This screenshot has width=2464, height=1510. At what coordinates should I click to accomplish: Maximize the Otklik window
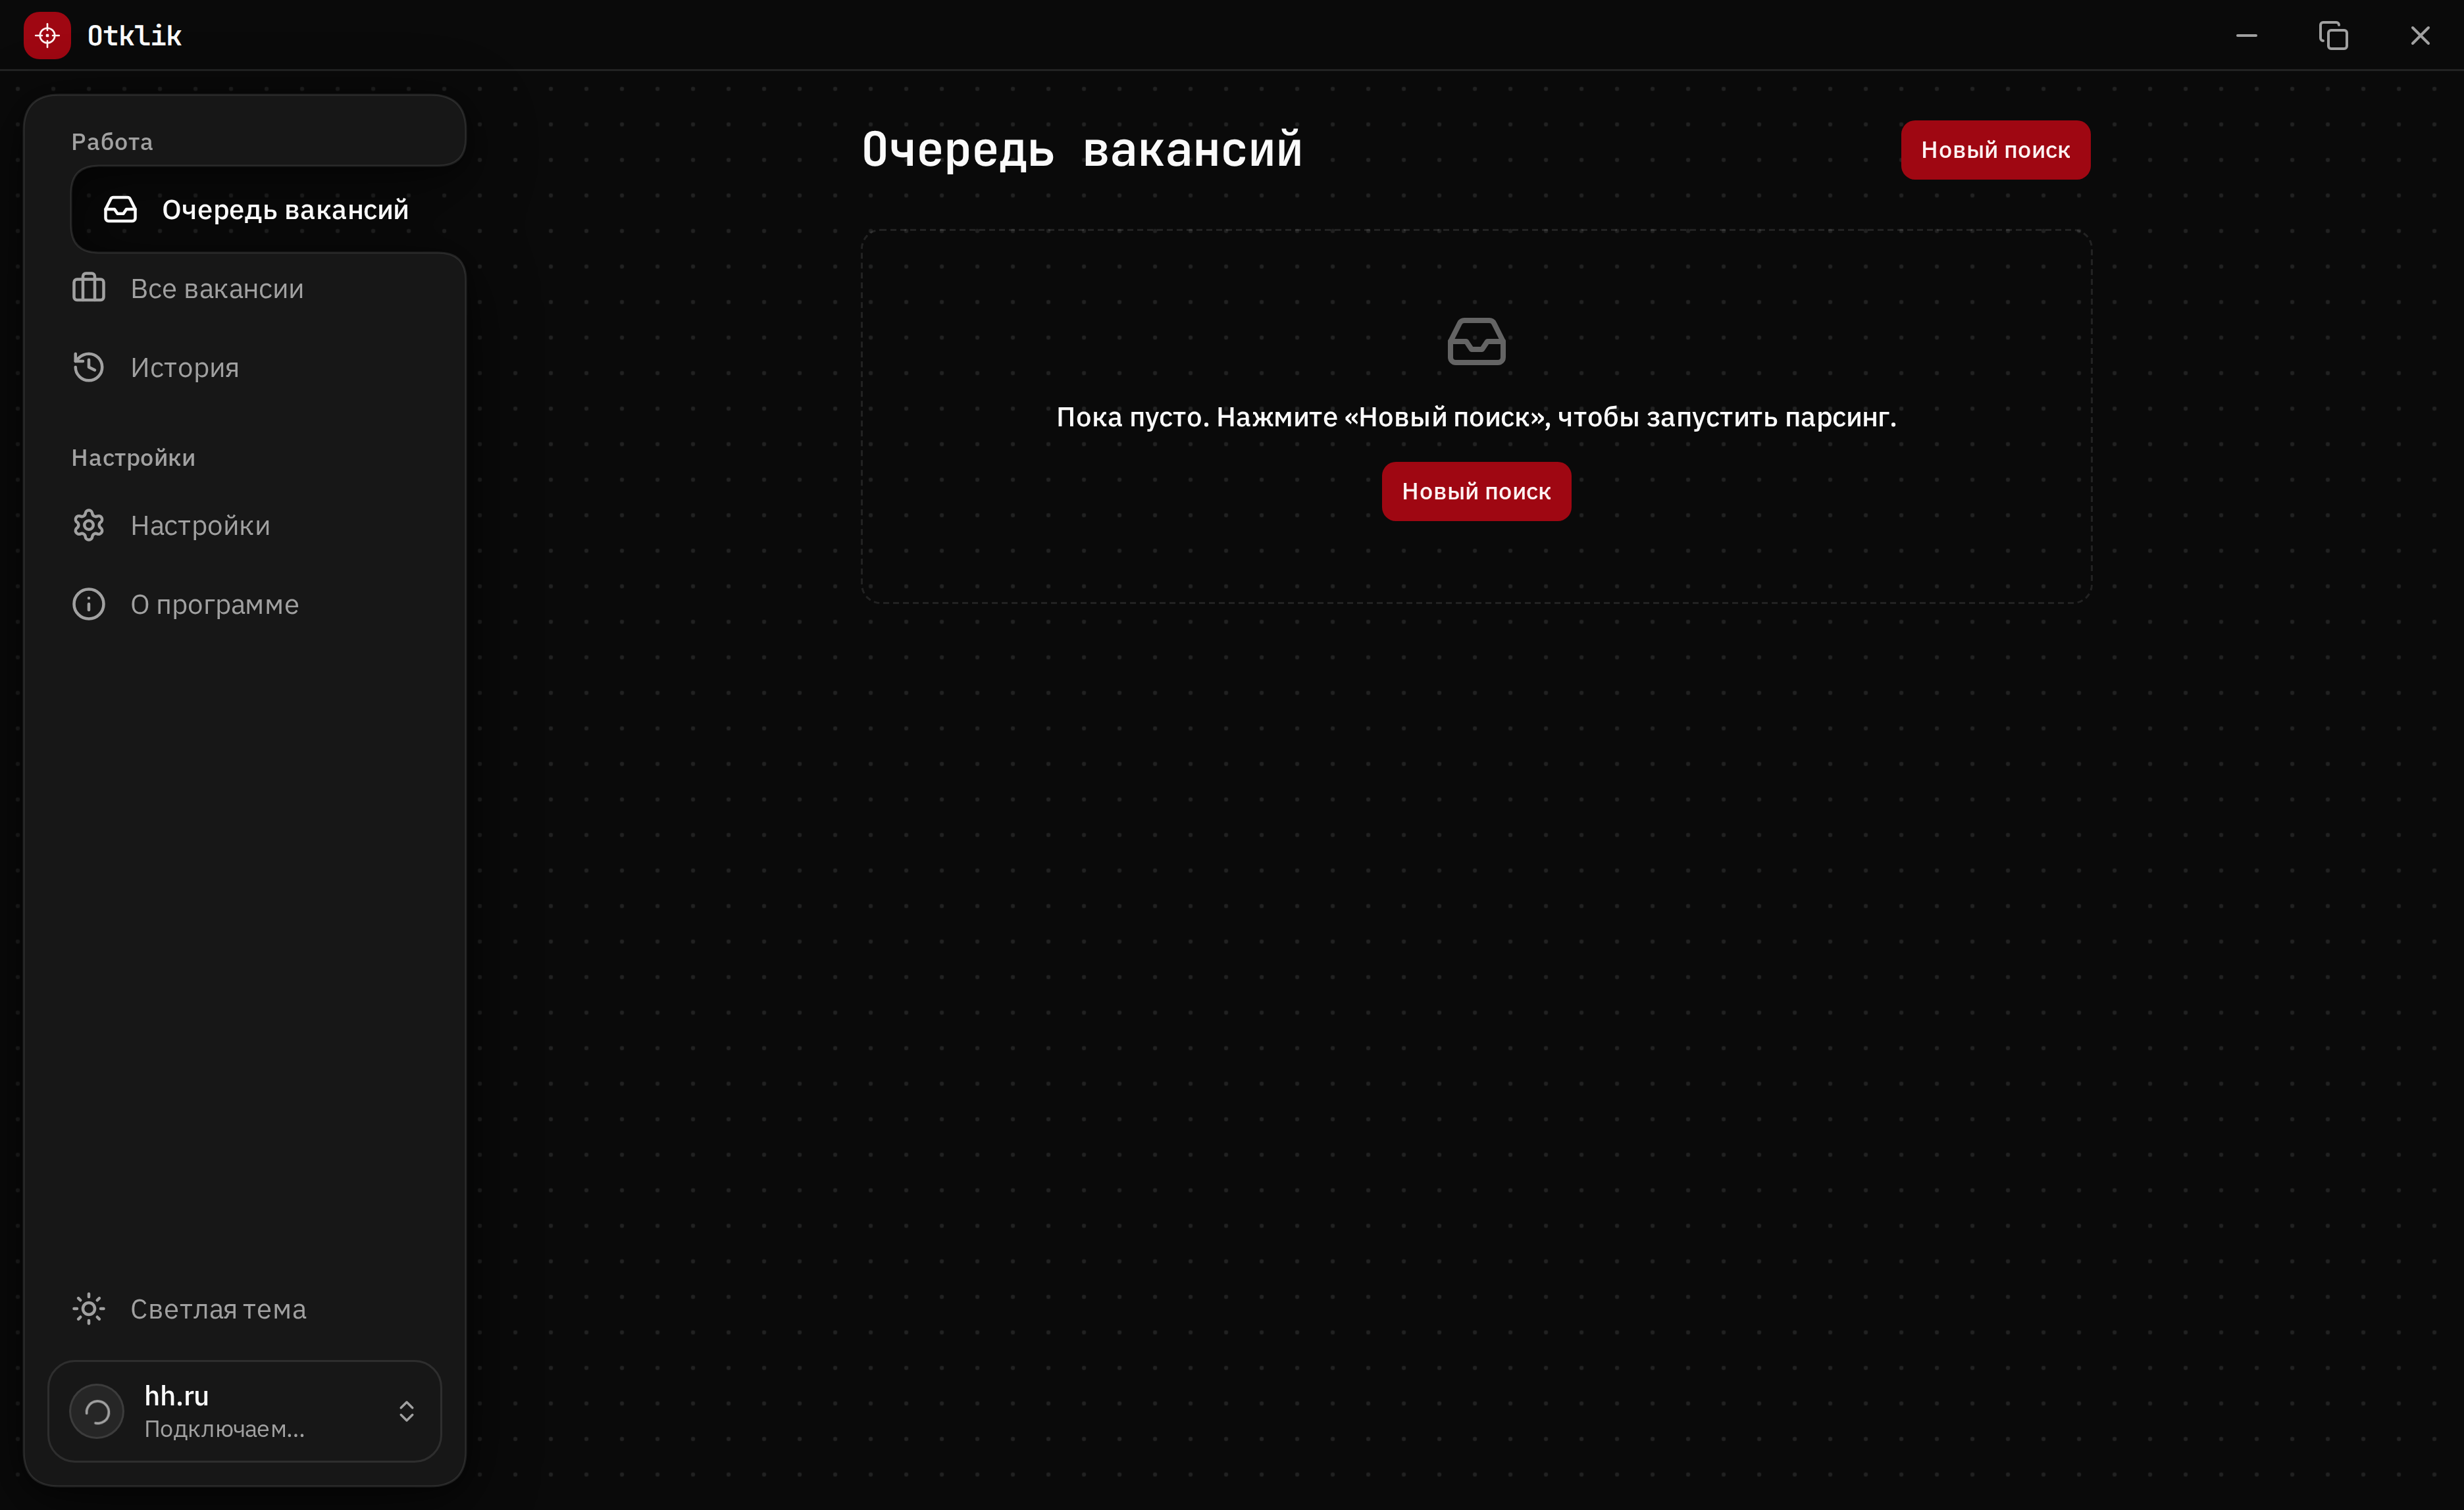(2333, 36)
